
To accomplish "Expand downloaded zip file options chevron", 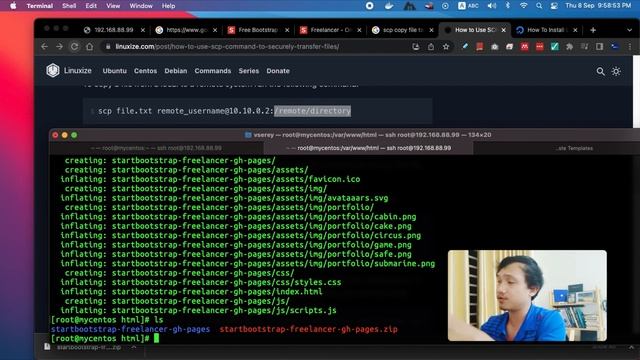I will click(x=133, y=347).
